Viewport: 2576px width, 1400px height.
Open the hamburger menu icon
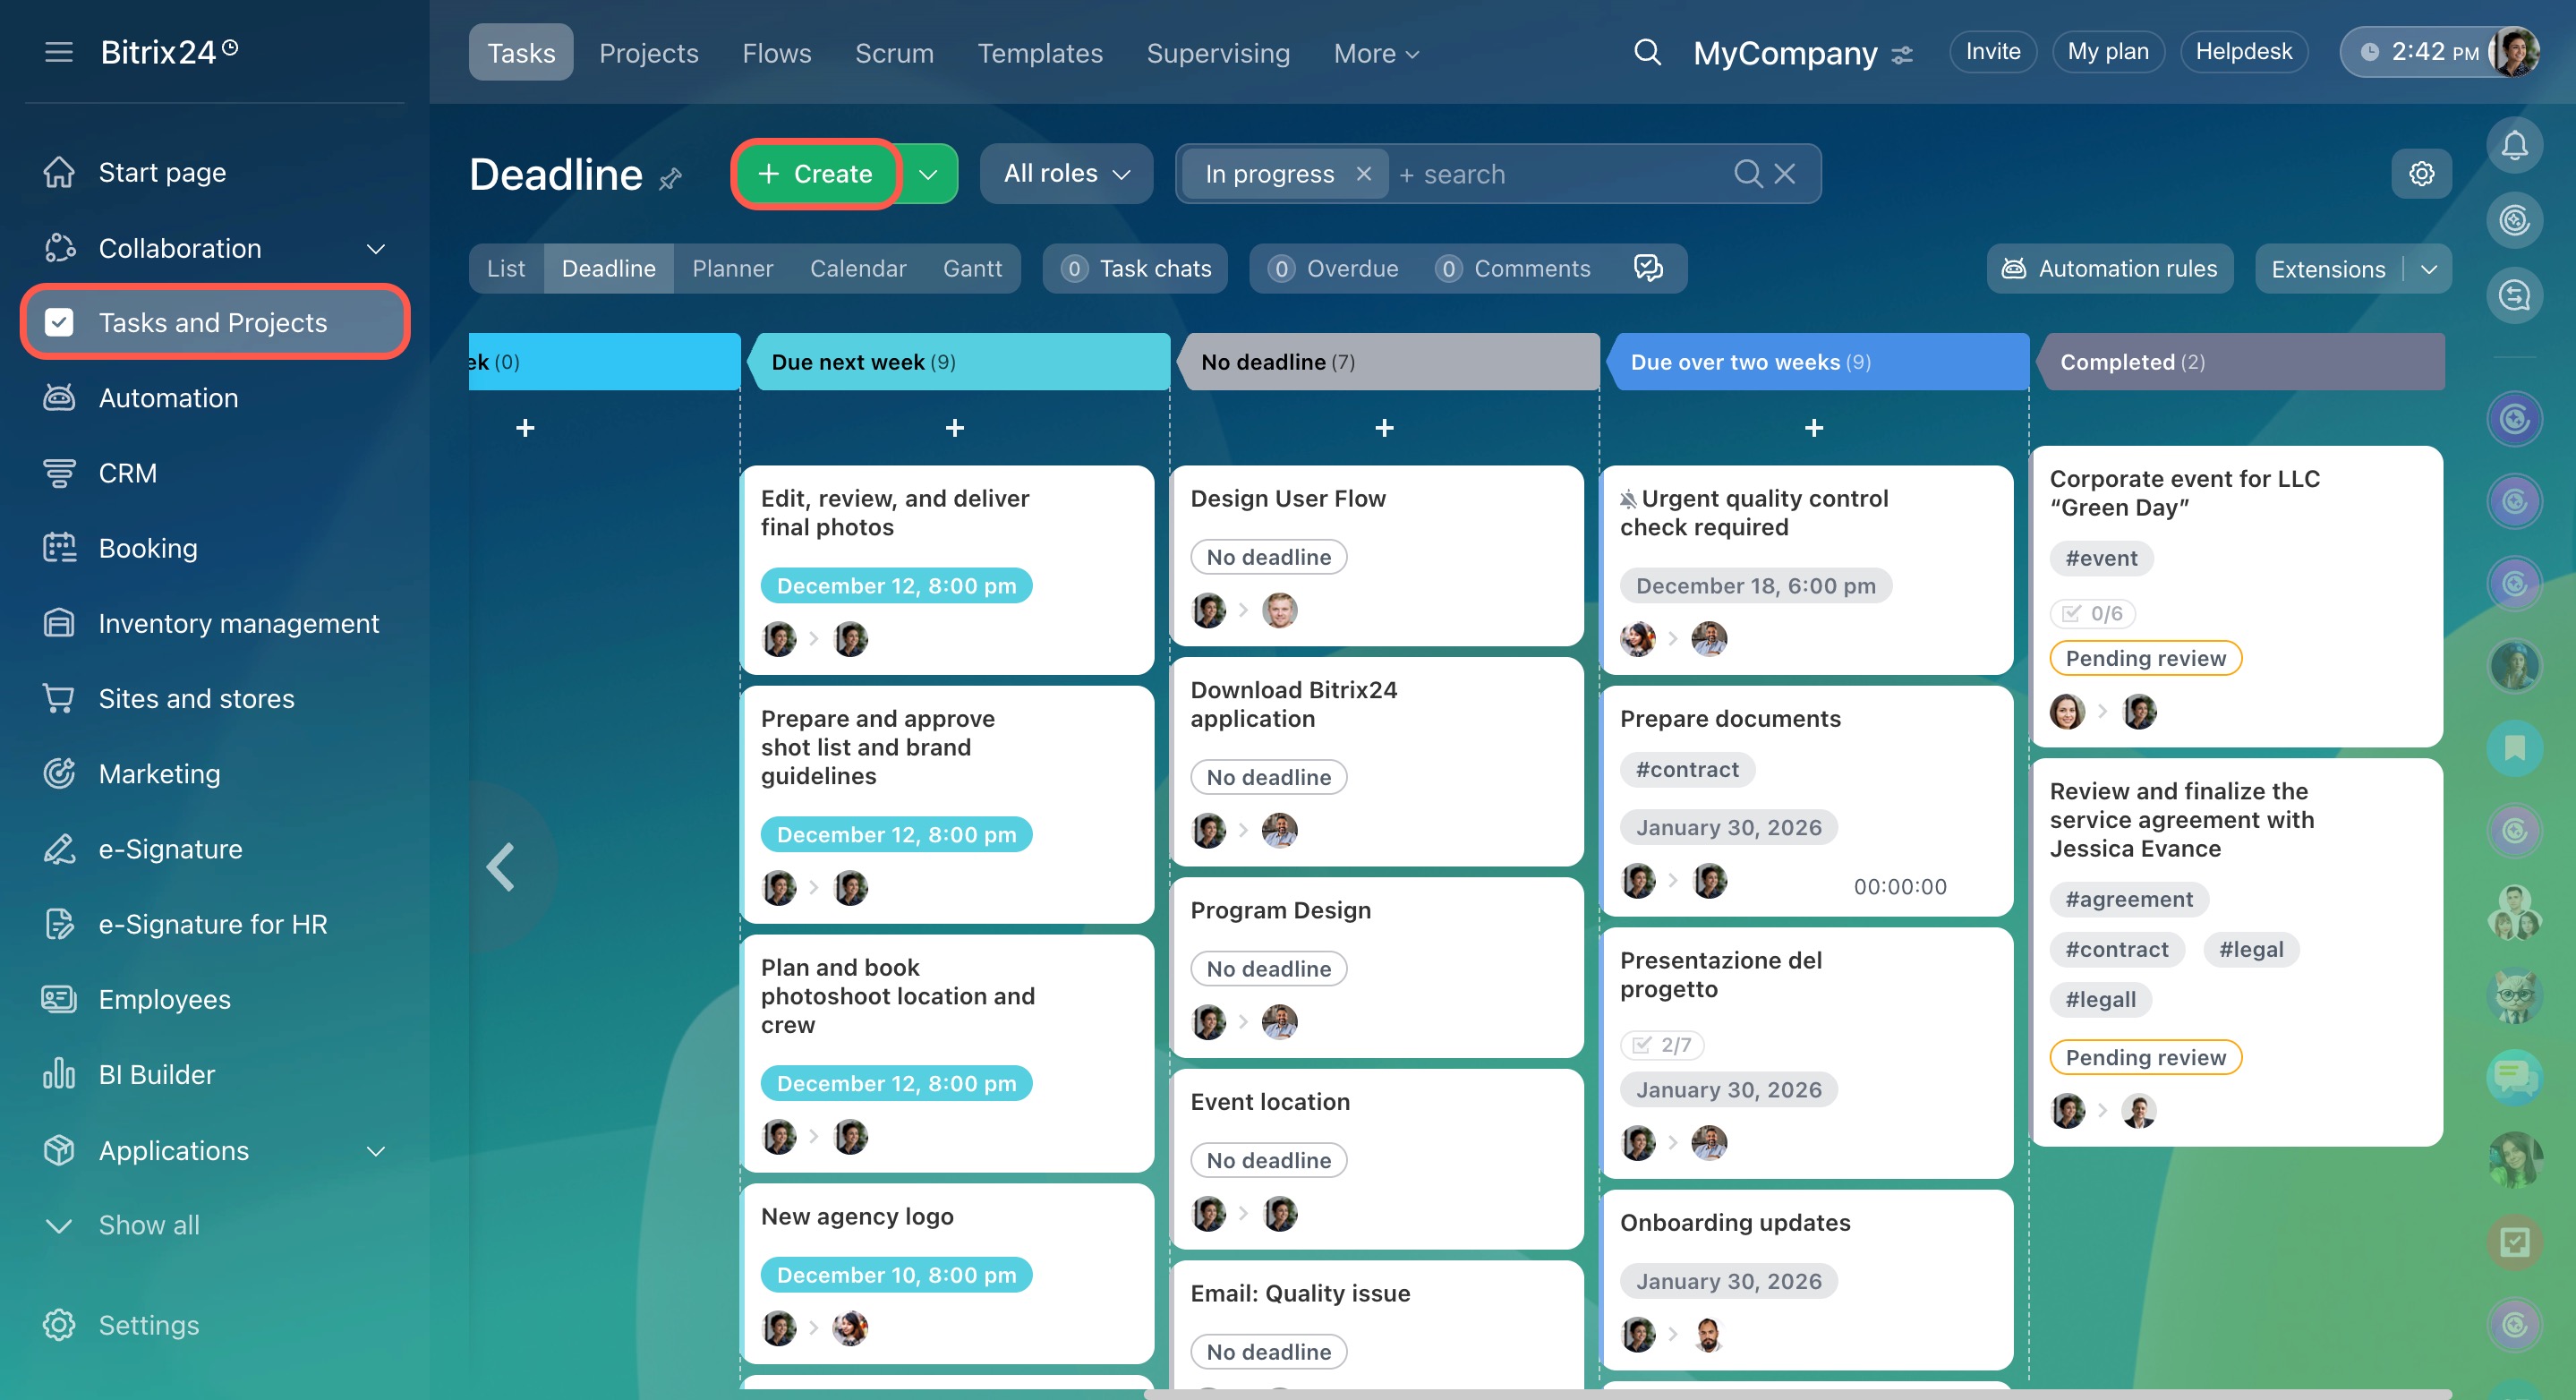(x=59, y=52)
